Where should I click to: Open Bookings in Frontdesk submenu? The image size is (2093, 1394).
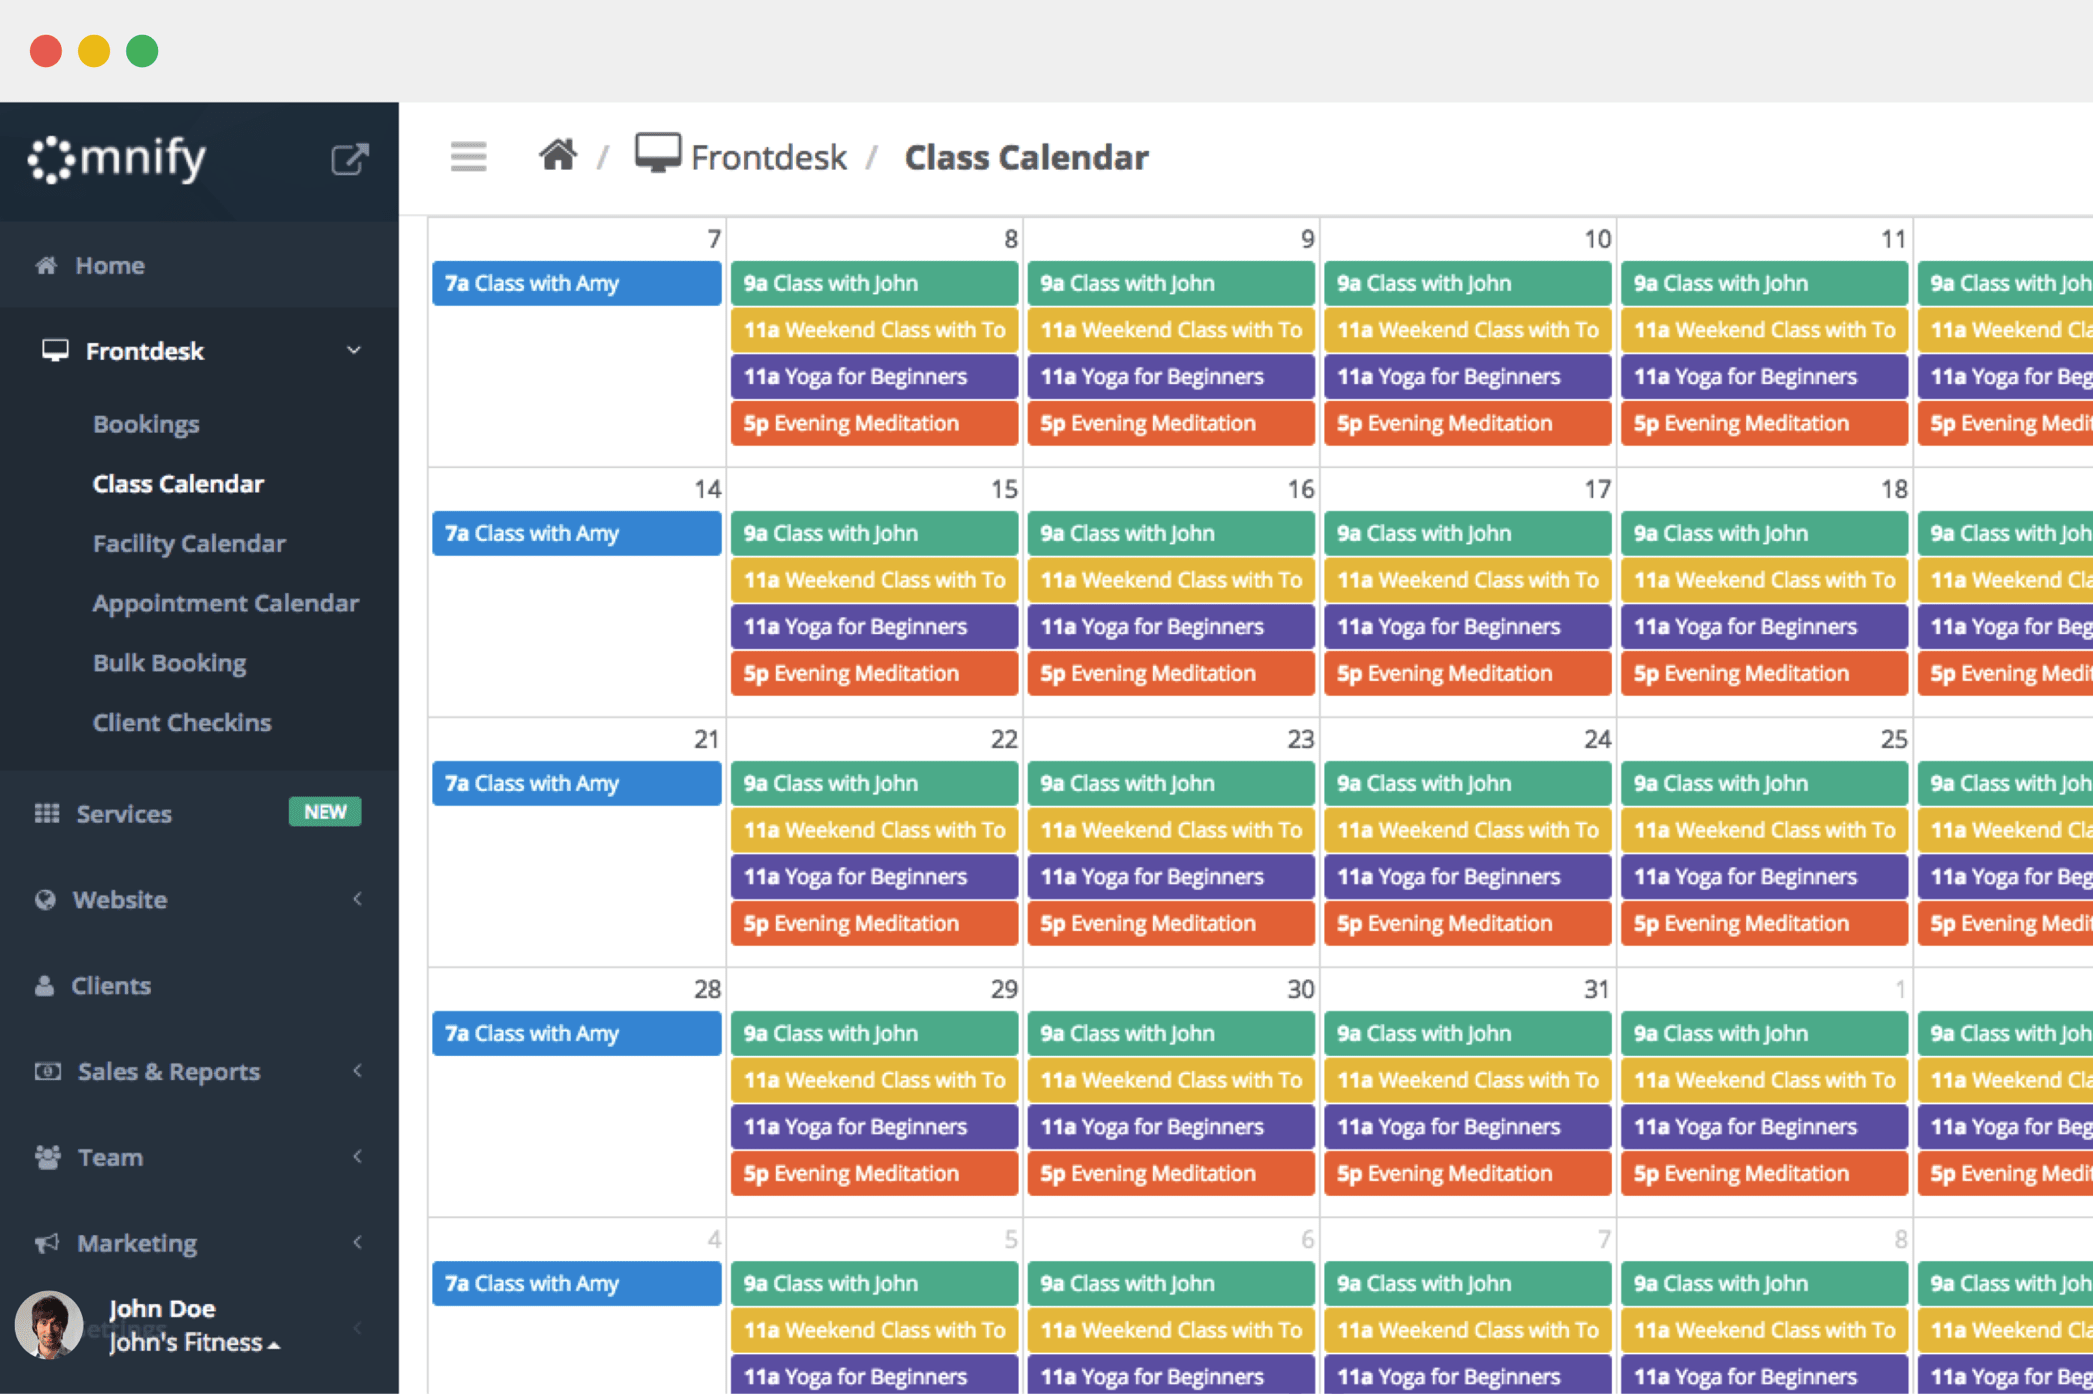click(x=146, y=424)
